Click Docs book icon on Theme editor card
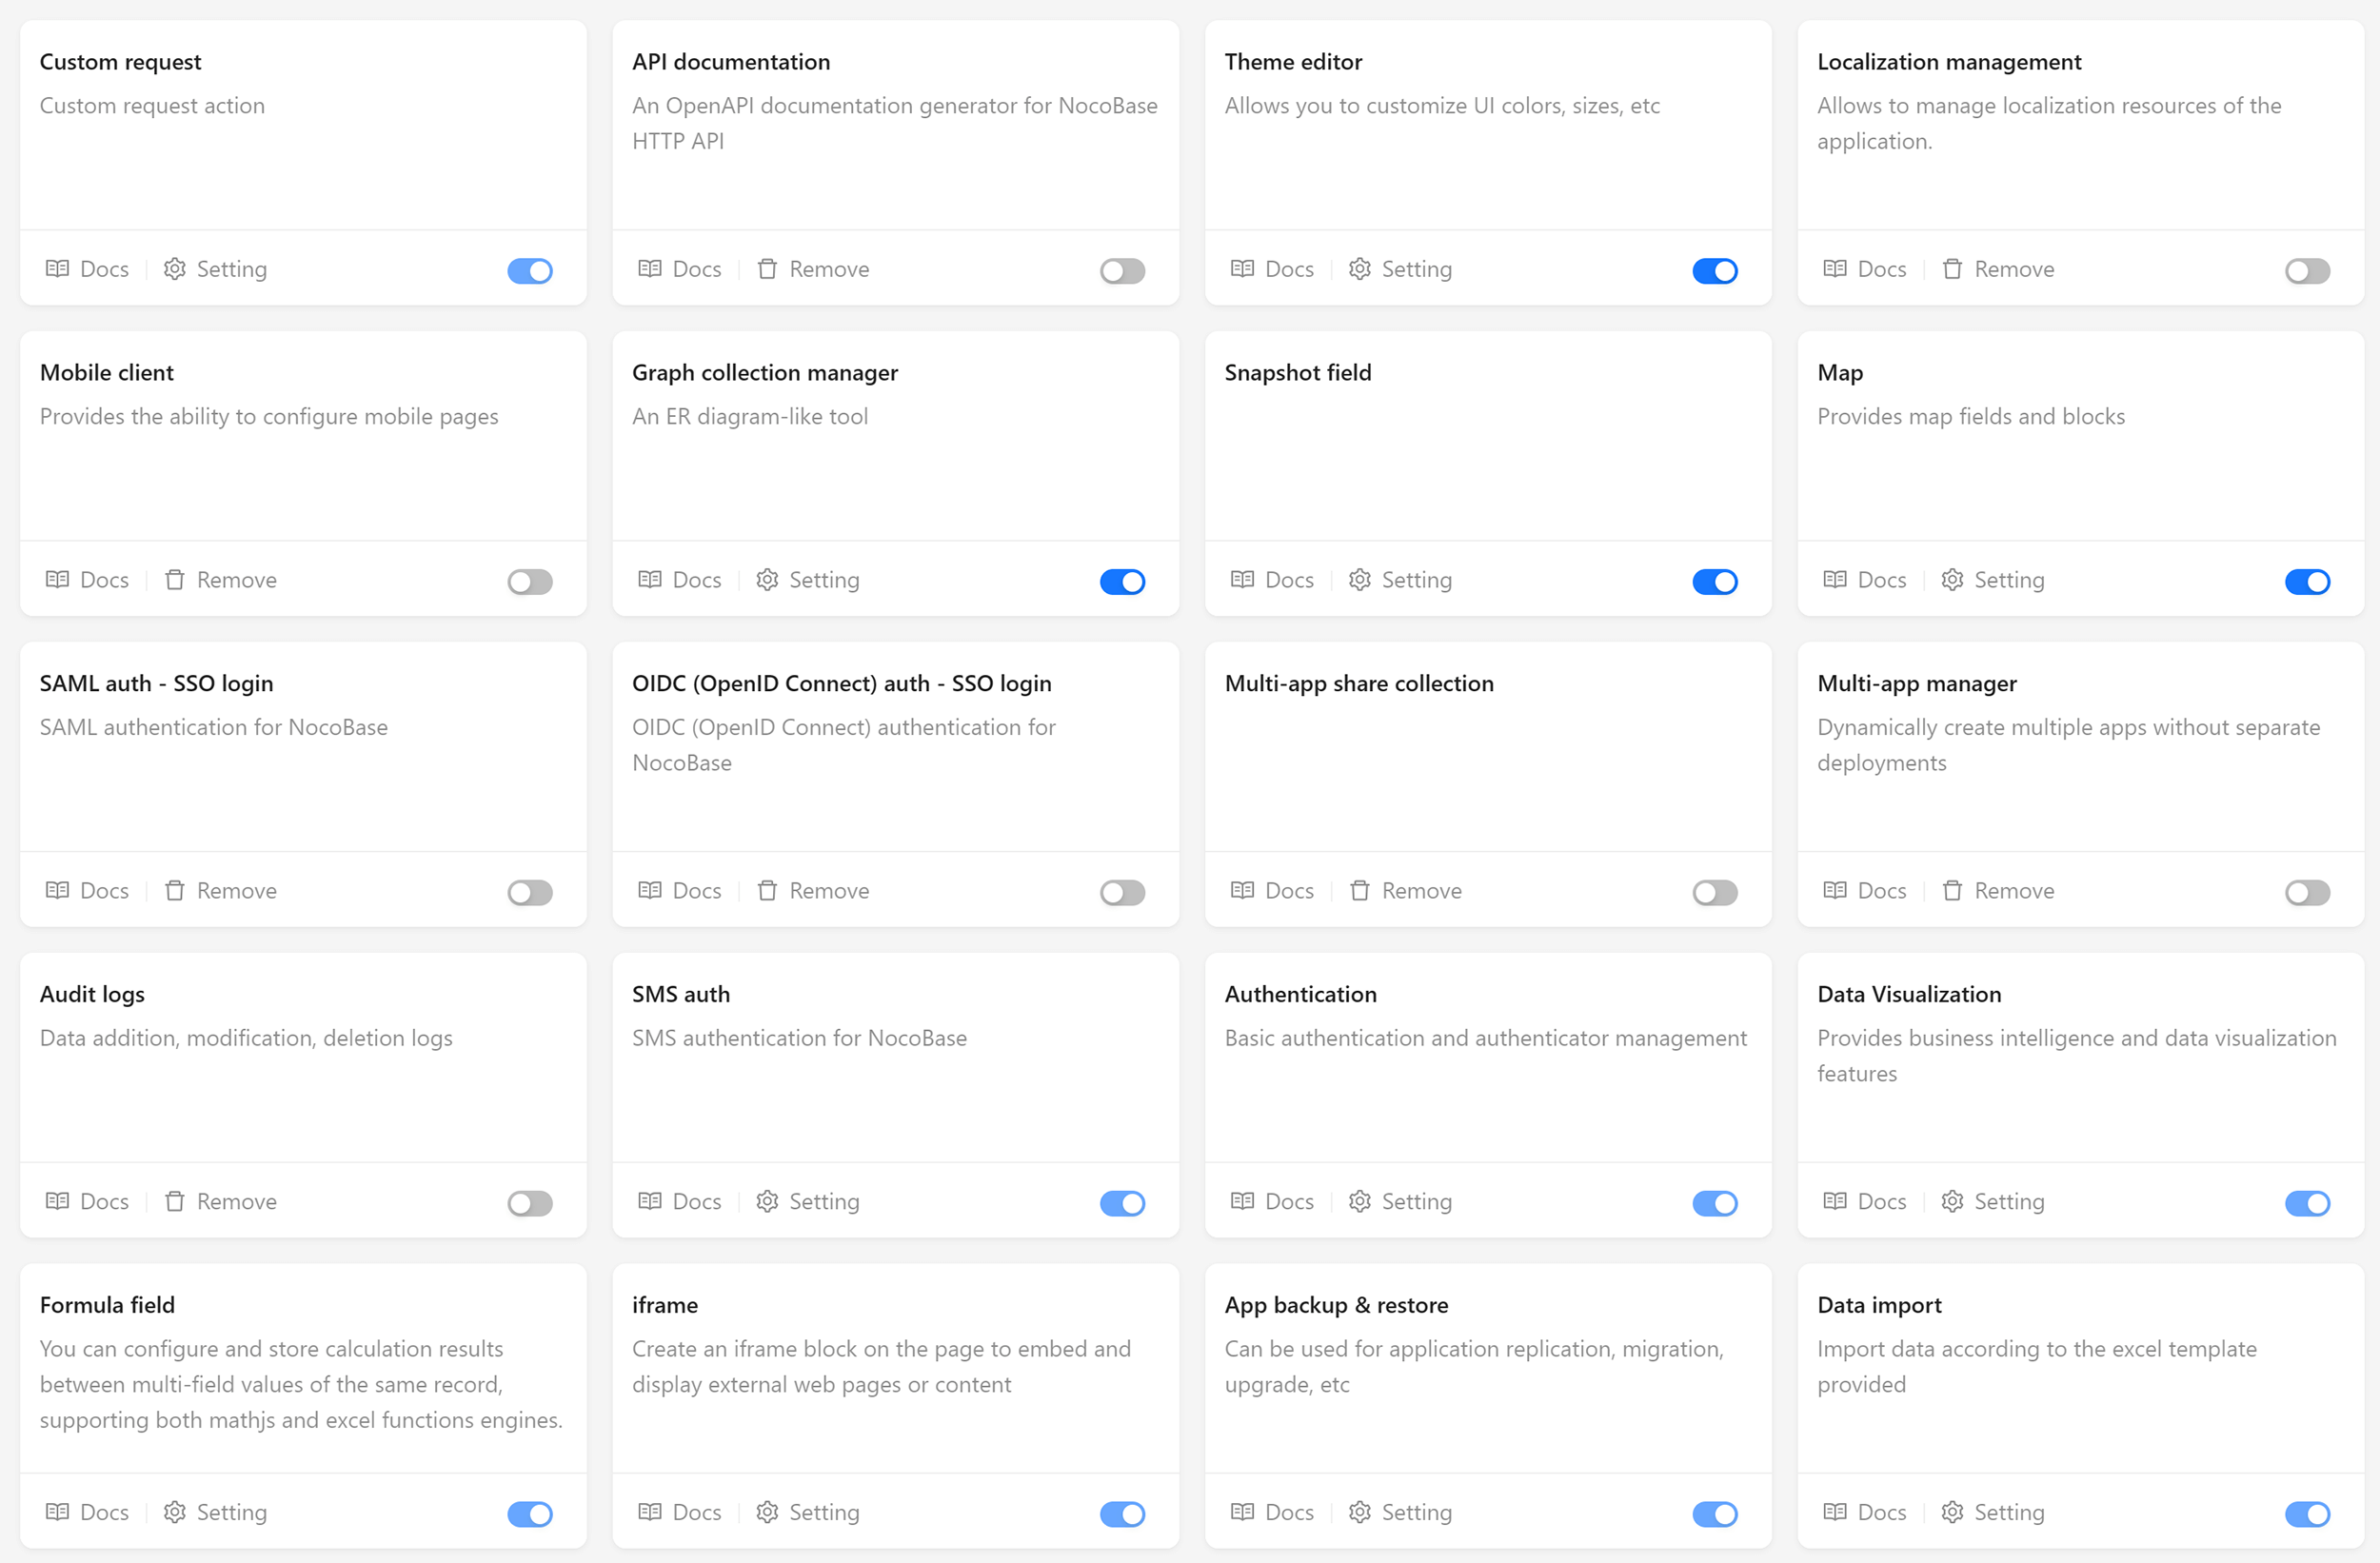 tap(1242, 269)
